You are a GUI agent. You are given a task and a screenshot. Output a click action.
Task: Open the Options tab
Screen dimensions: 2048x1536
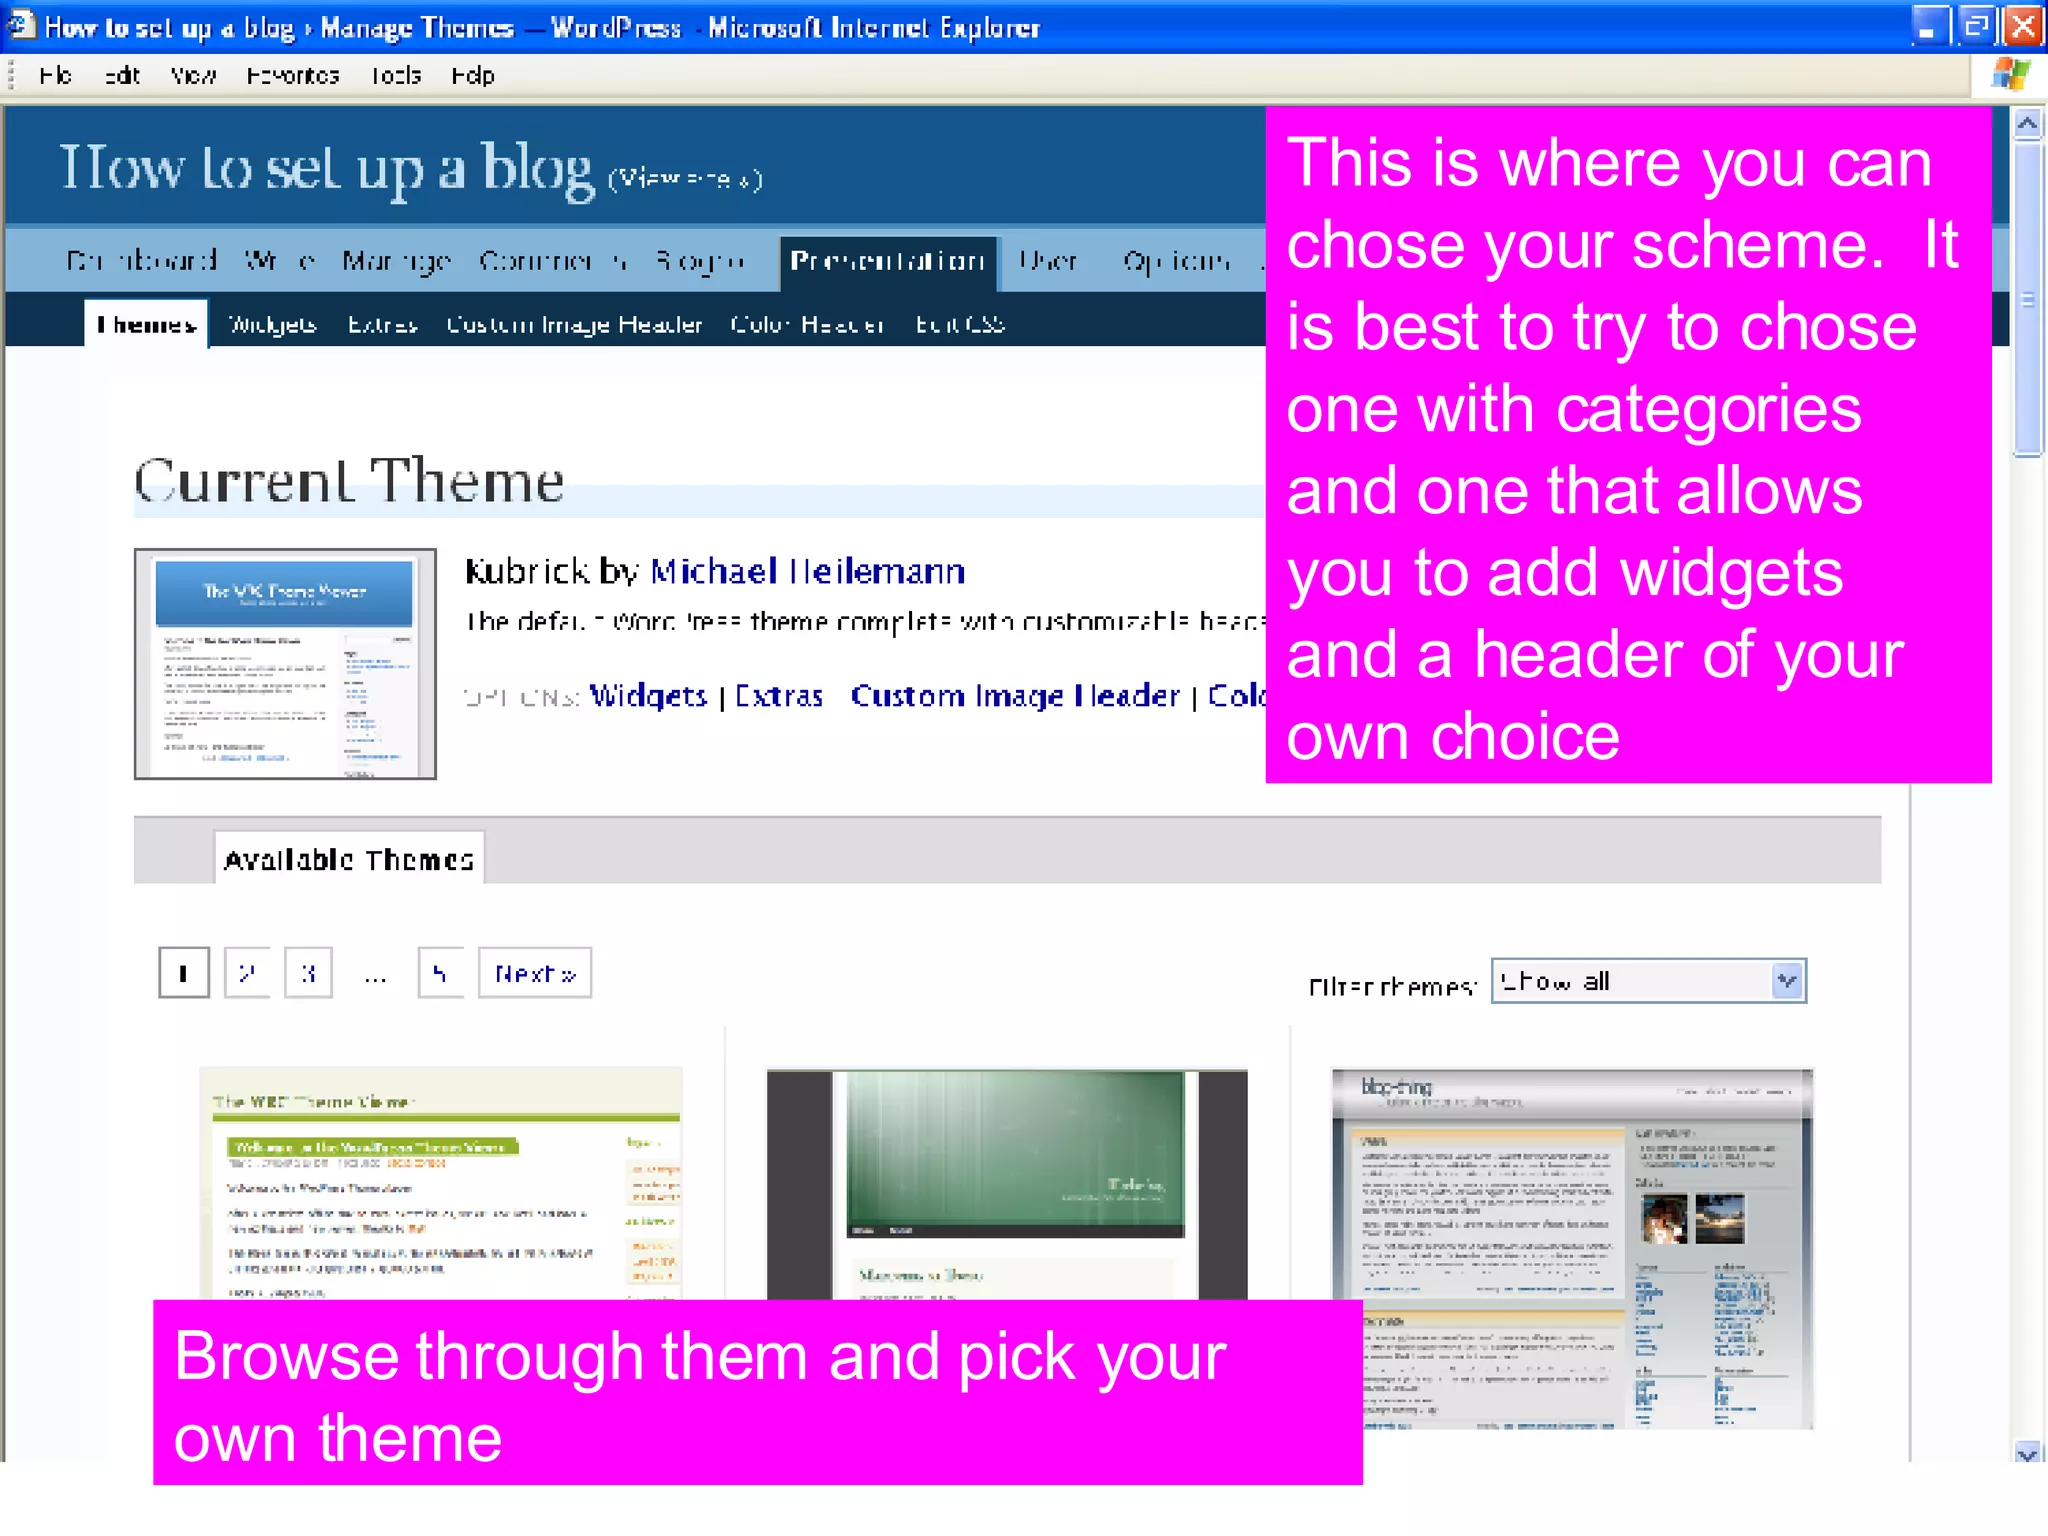[x=1176, y=260]
